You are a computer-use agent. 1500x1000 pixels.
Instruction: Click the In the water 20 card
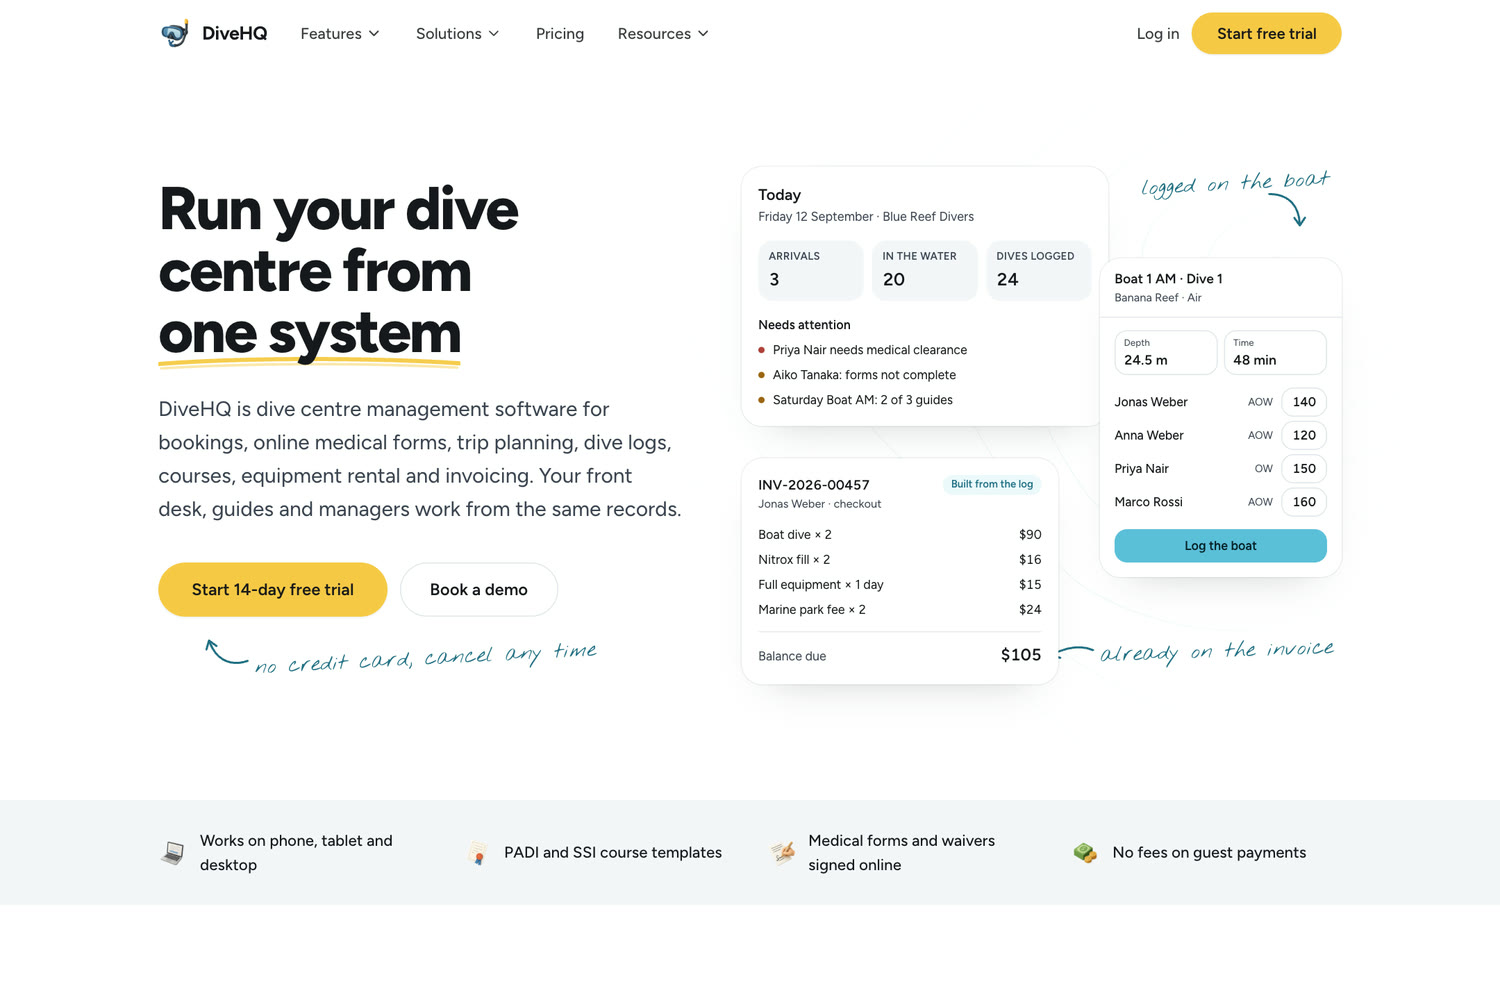[925, 270]
